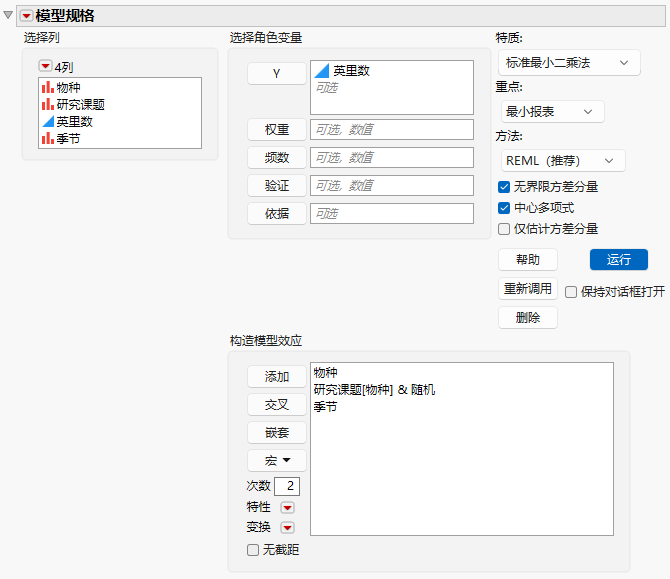Select the 研究课题 column in the column list
The image size is (670, 579).
(73, 105)
